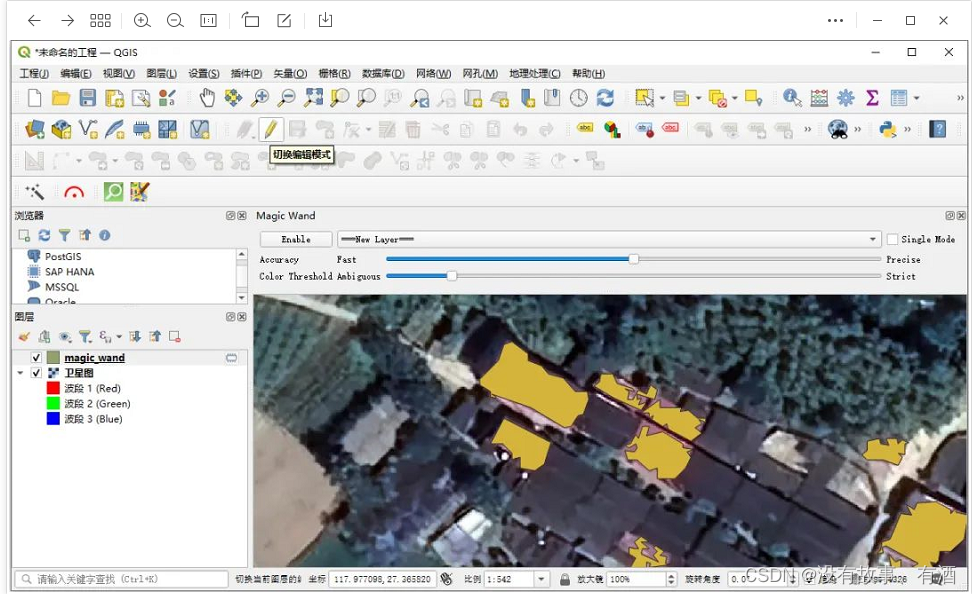The width and height of the screenshot is (972, 594).
Task: Click the Color Threshold slider handle
Action: pos(452,276)
